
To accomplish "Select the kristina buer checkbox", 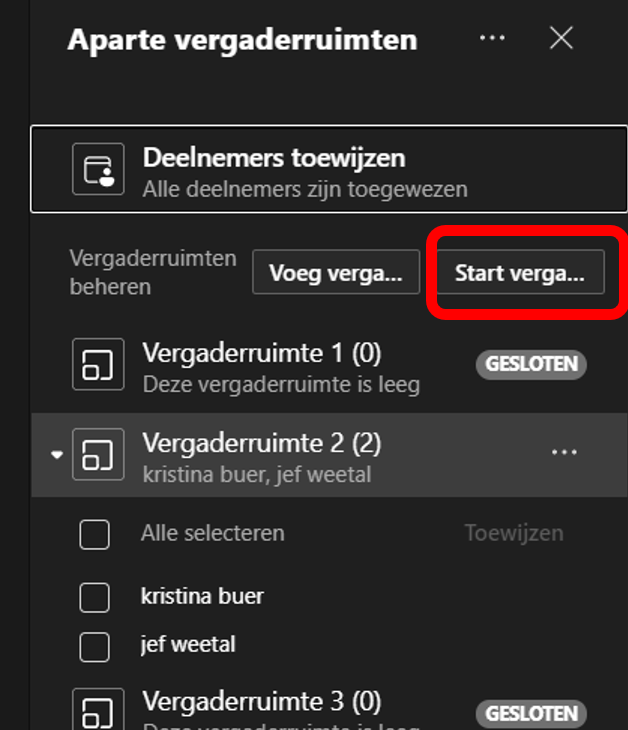I will (95, 597).
